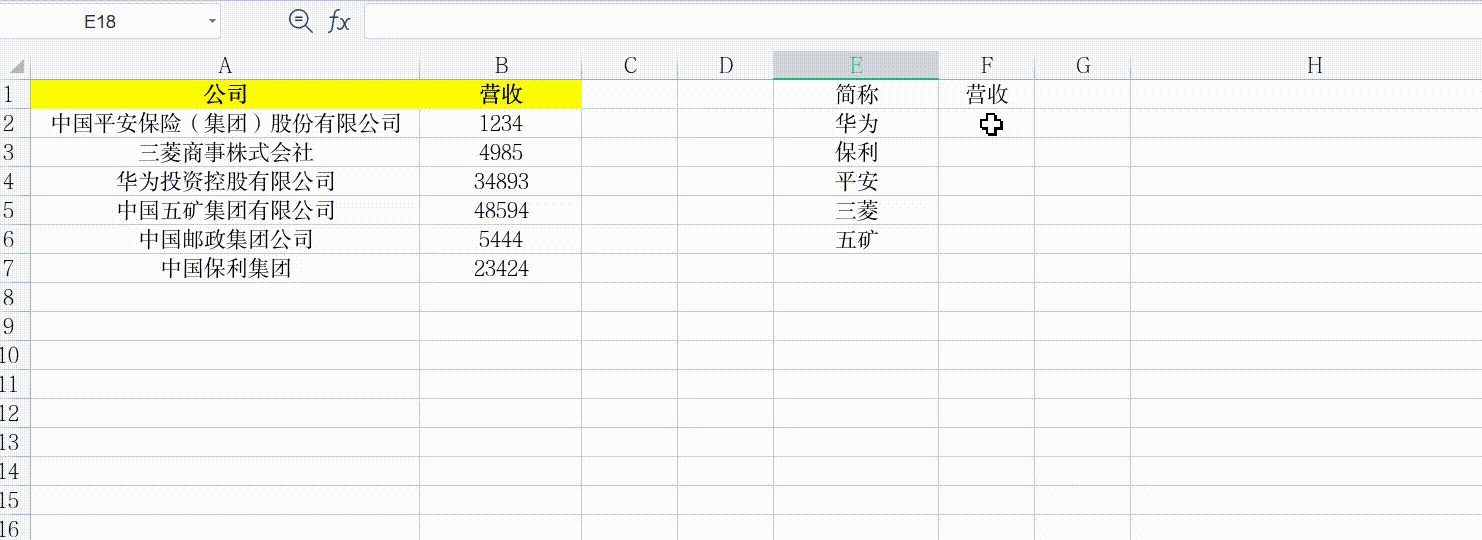Image resolution: width=1482 pixels, height=540 pixels.
Task: Select column A header
Action: click(x=225, y=66)
